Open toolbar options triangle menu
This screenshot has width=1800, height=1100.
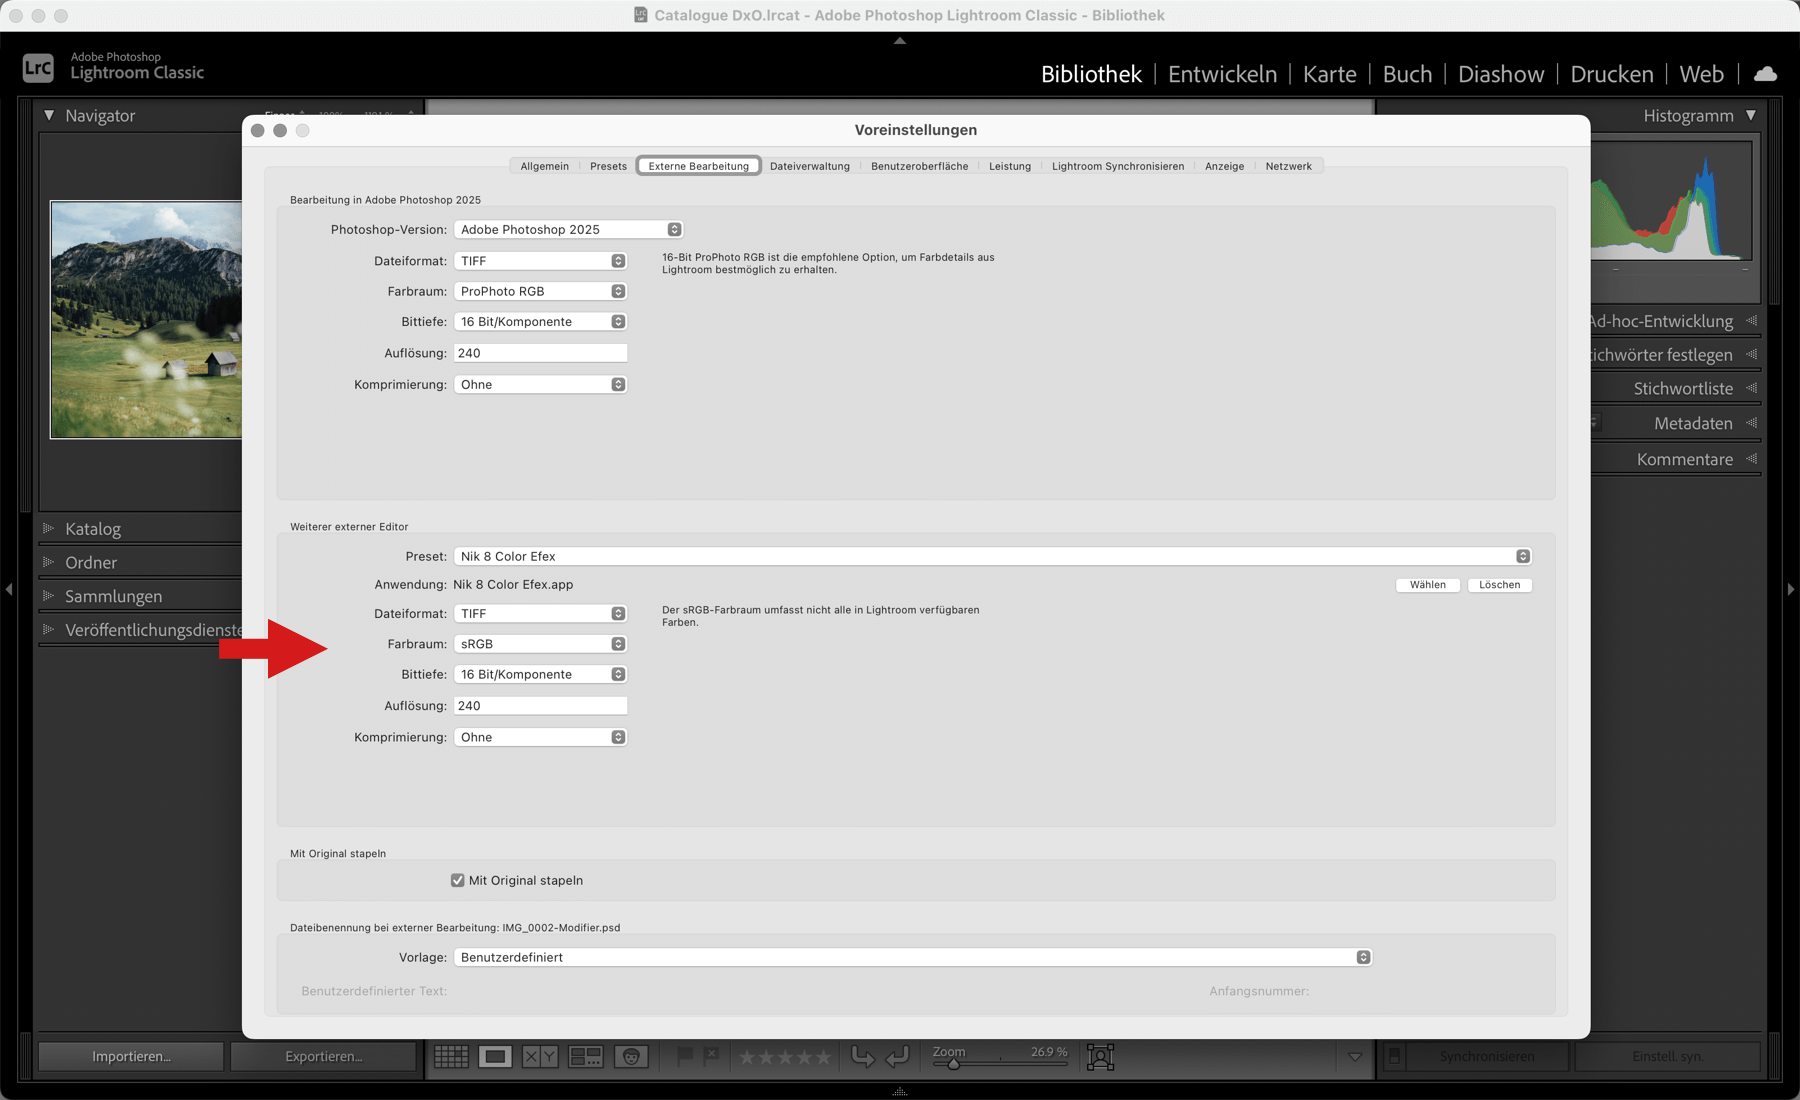pyautogui.click(x=1355, y=1056)
